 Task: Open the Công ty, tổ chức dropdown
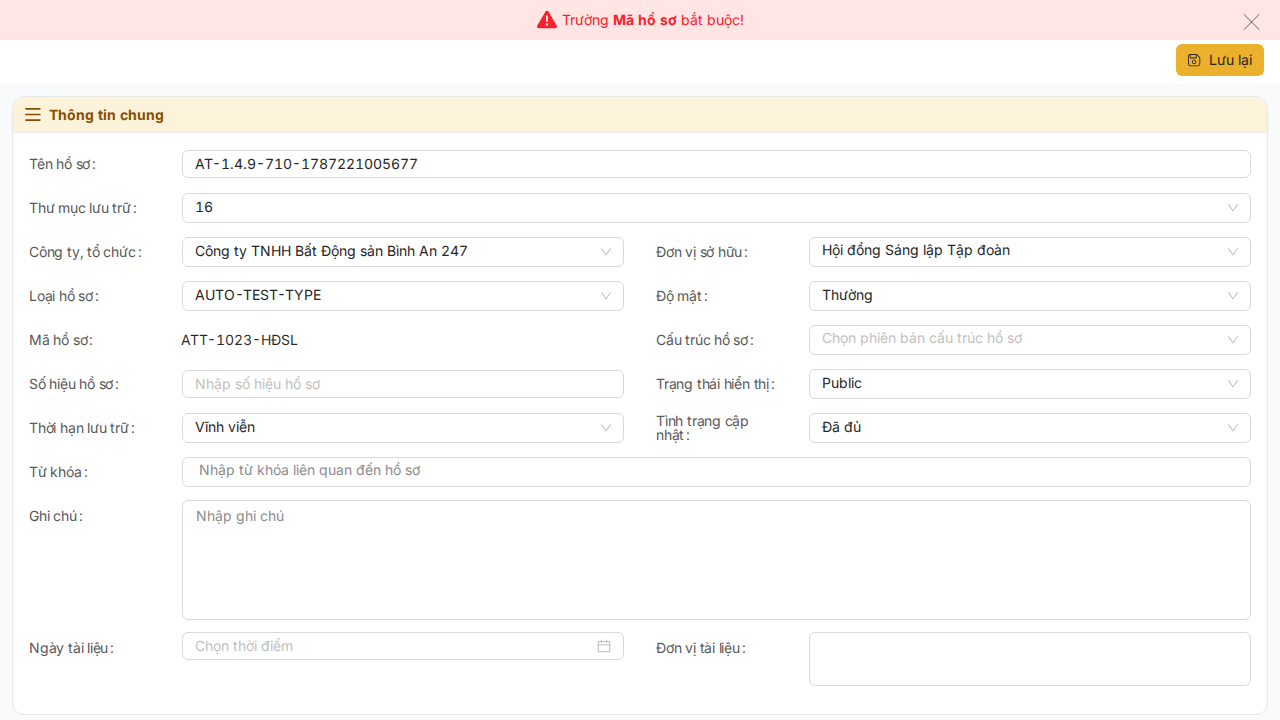pos(403,252)
